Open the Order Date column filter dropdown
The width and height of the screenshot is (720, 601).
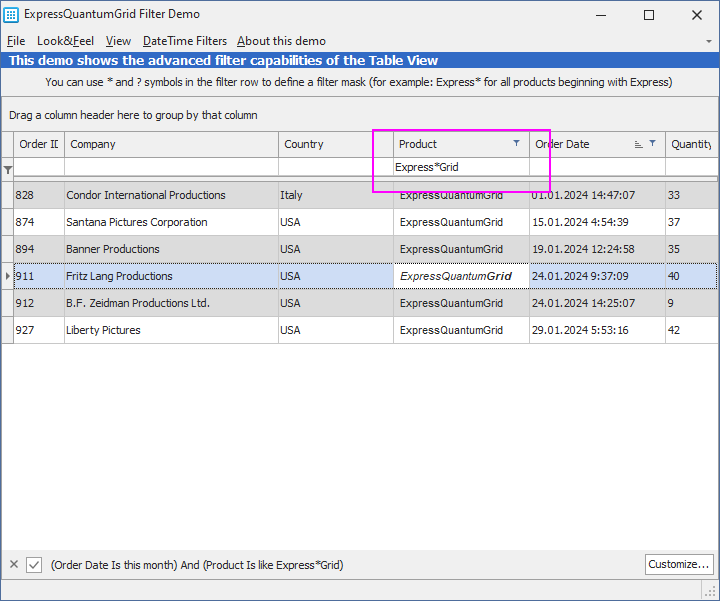coord(652,143)
